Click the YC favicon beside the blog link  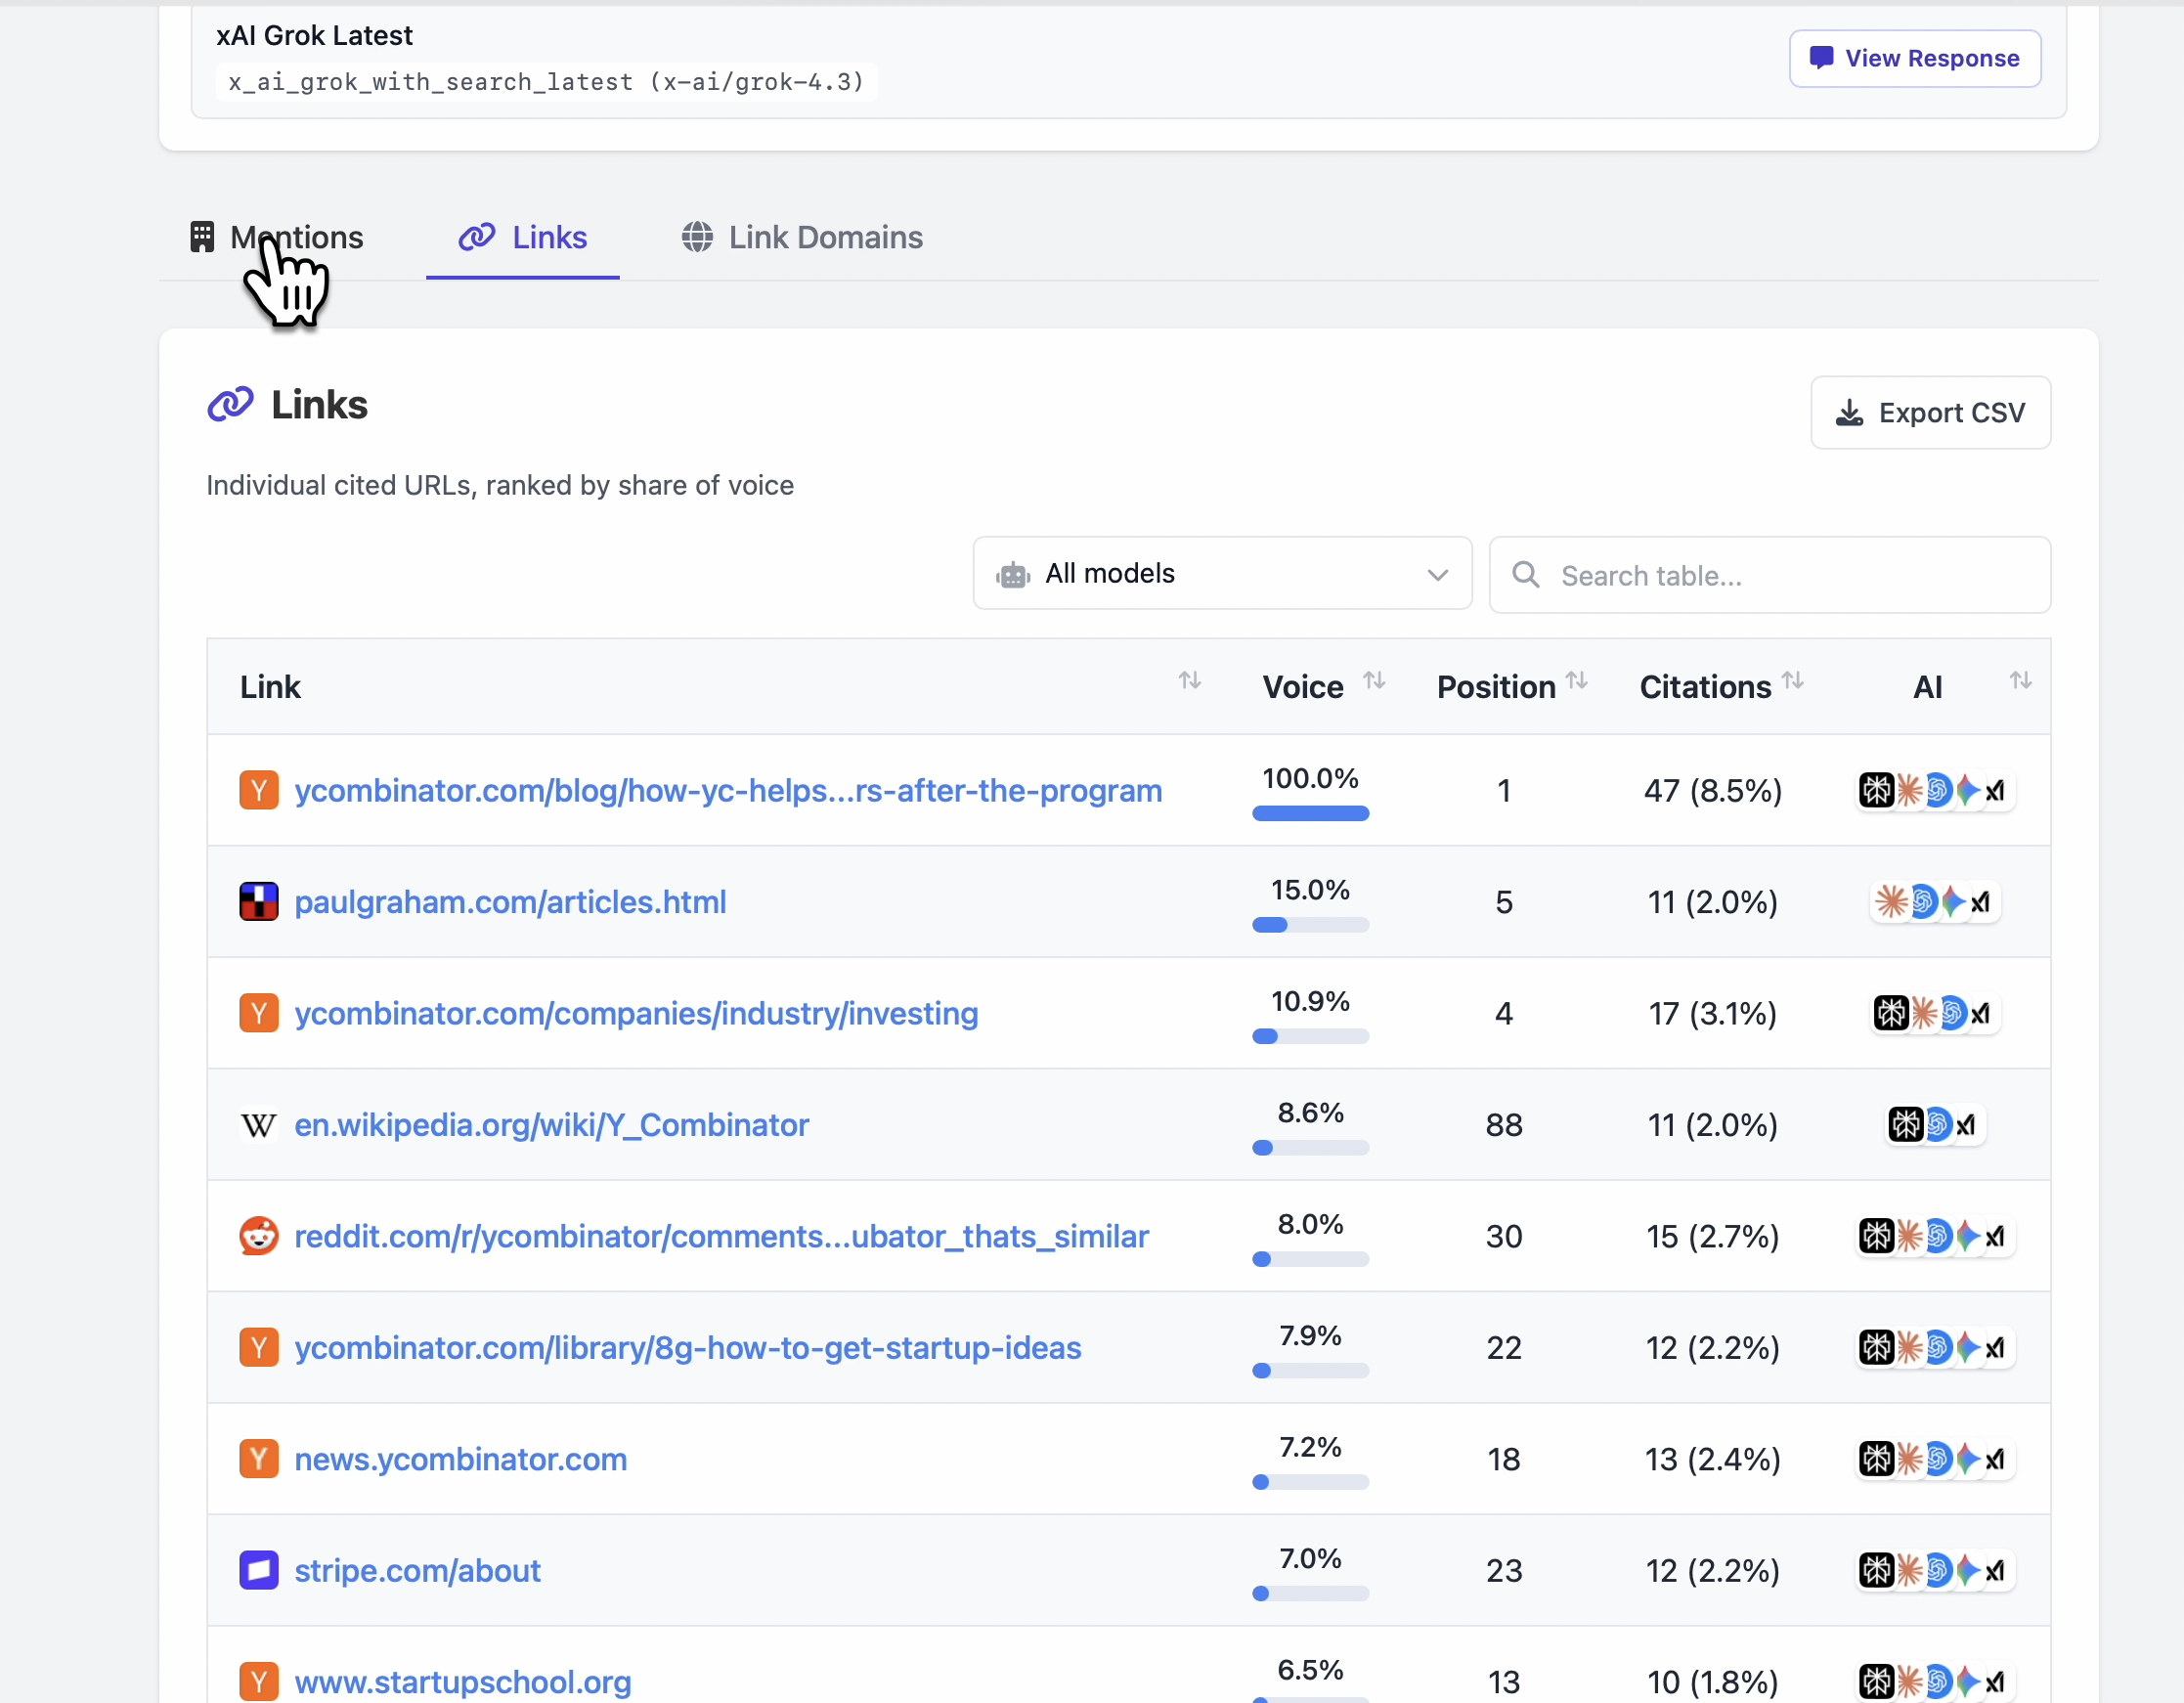(x=259, y=790)
